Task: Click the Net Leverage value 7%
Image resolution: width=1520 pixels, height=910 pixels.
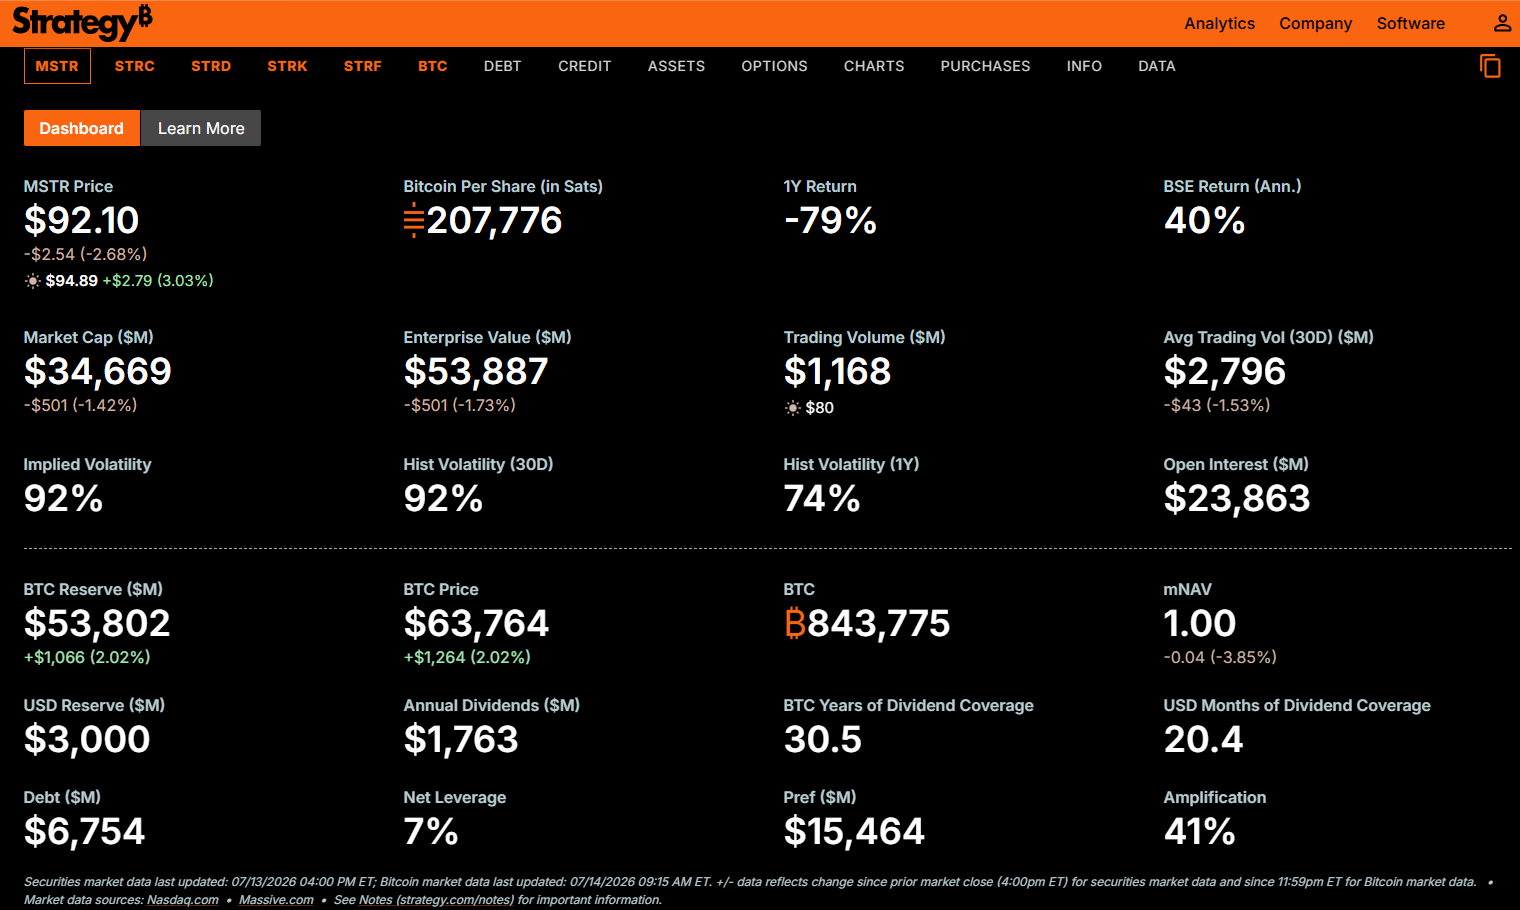Action: pyautogui.click(x=431, y=832)
